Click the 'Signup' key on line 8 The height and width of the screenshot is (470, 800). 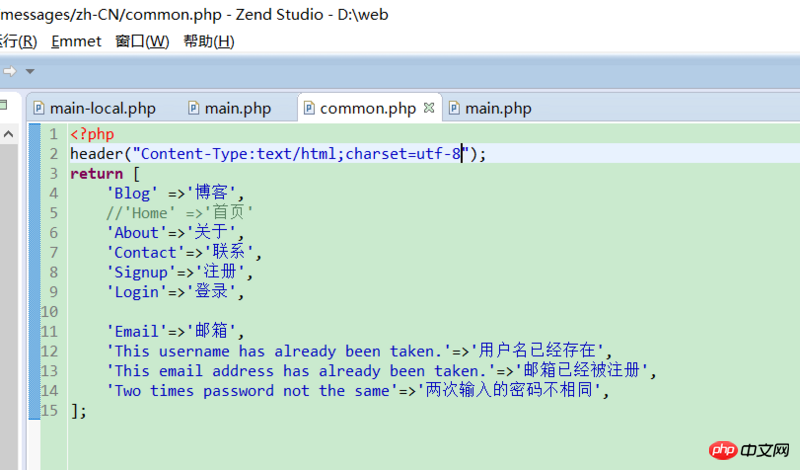[141, 272]
